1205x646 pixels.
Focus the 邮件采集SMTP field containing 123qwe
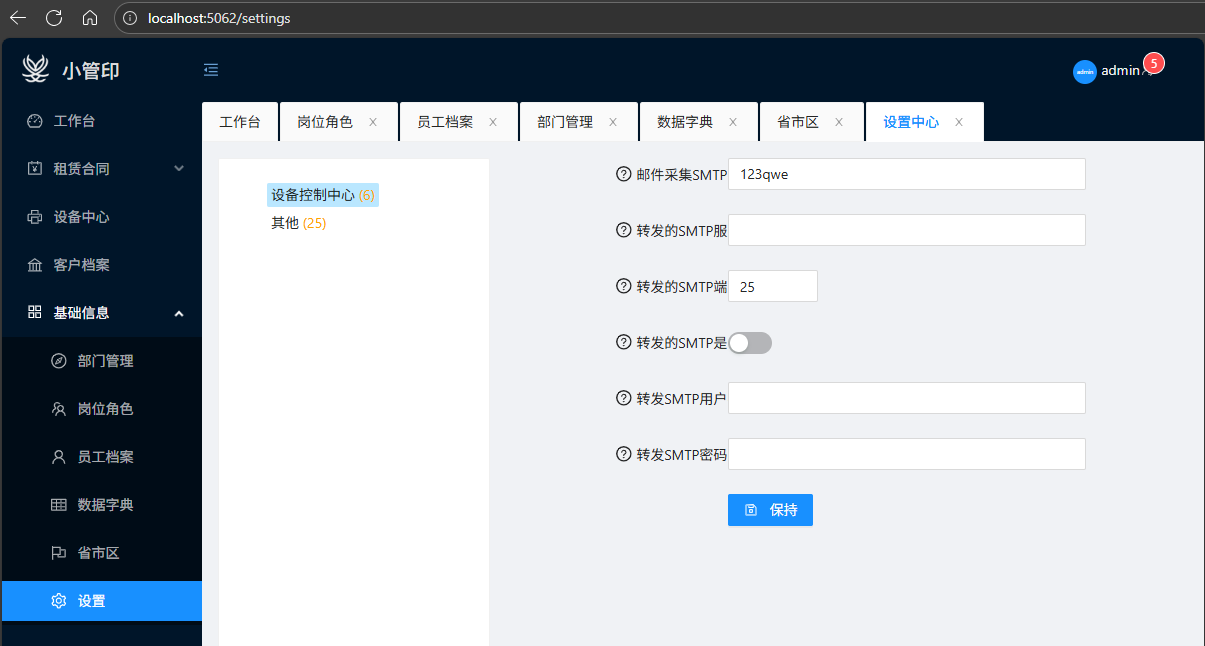pos(907,174)
